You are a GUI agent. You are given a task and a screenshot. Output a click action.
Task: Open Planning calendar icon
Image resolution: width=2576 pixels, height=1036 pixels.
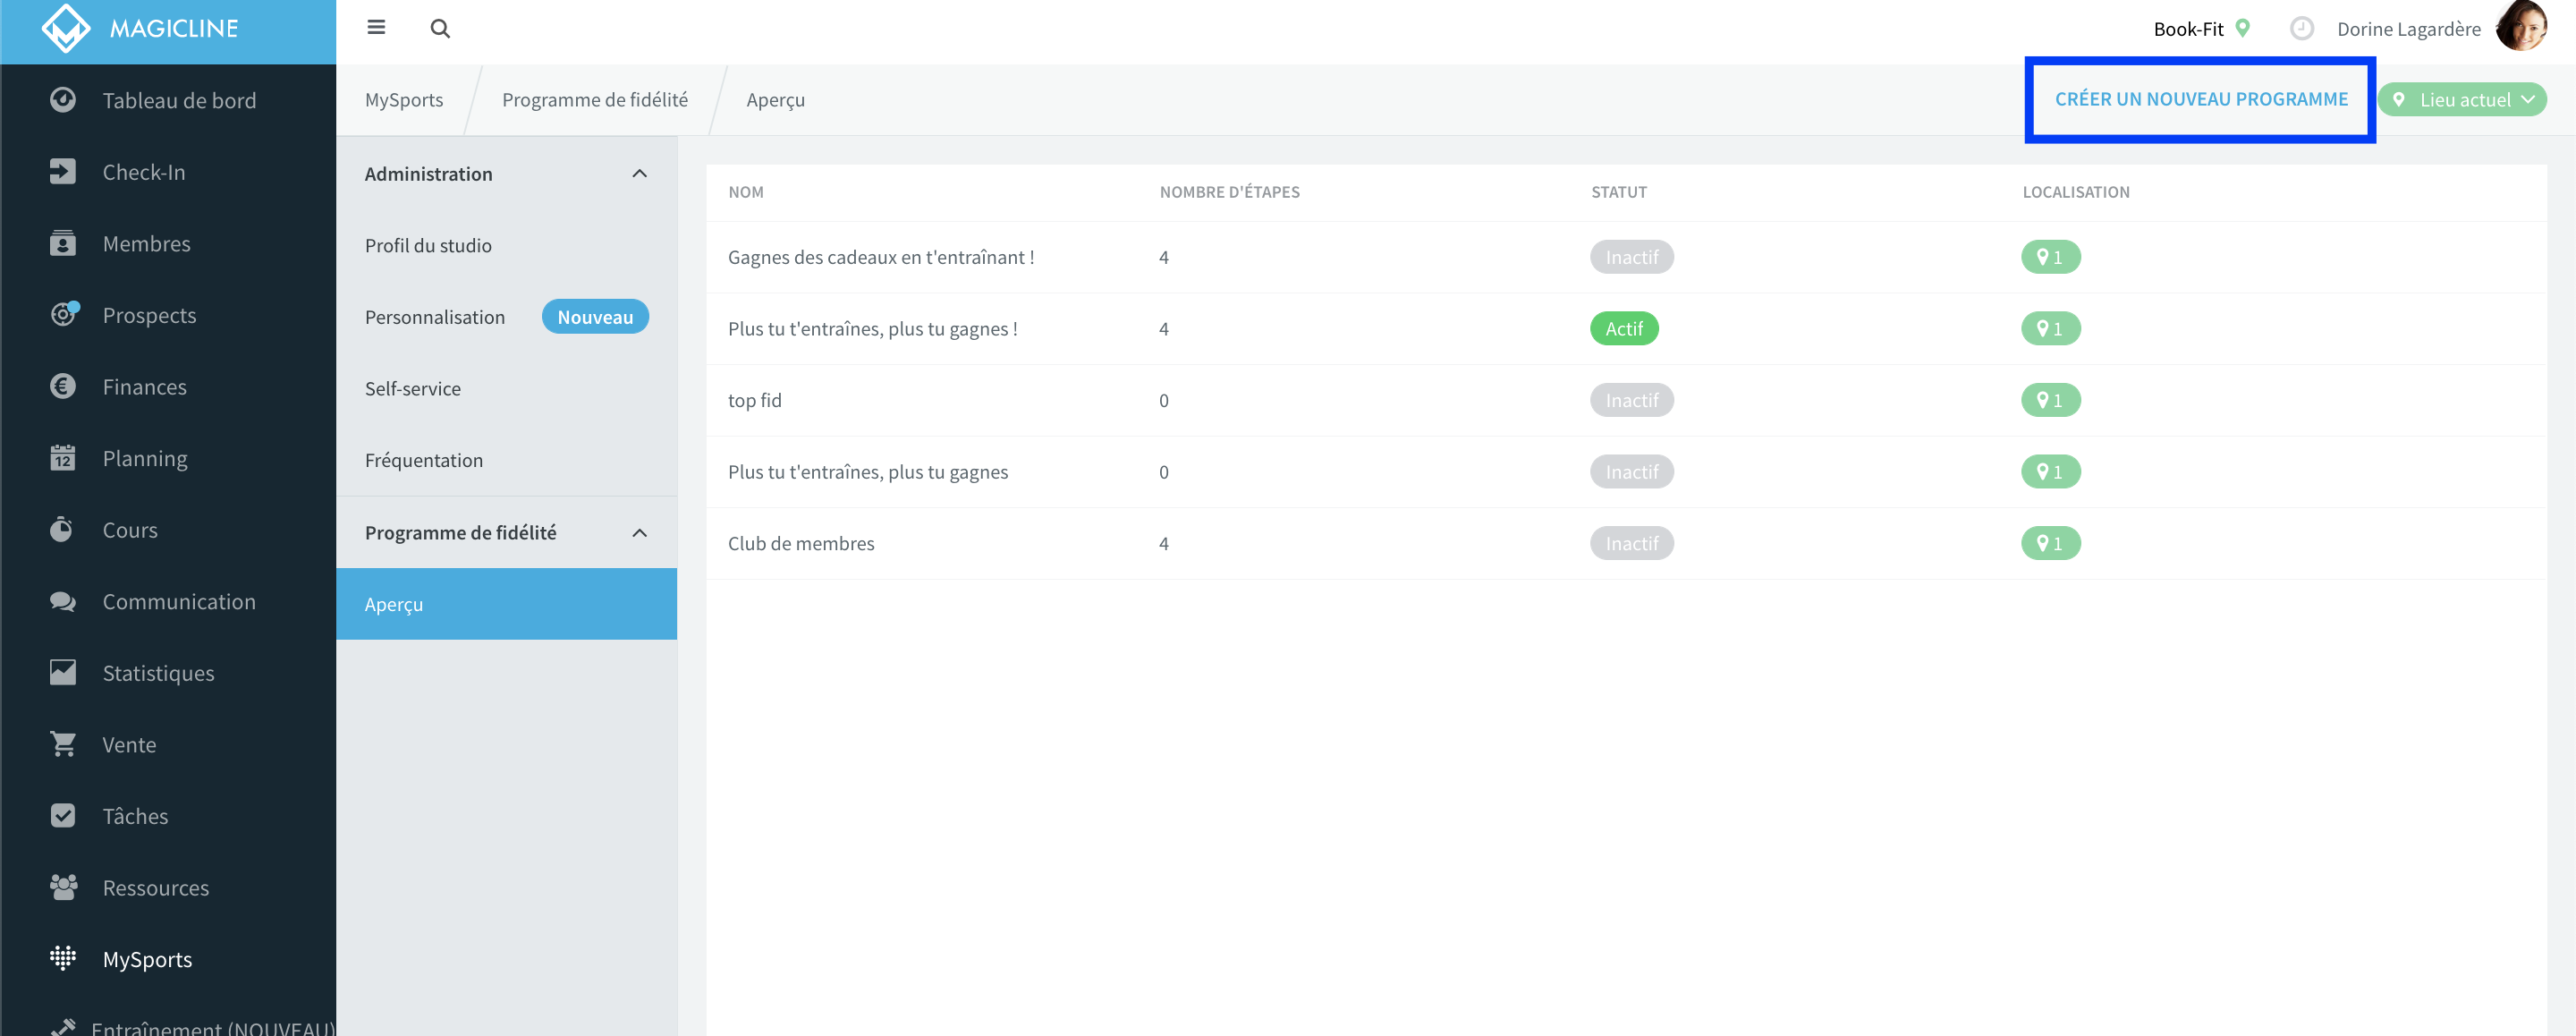pyautogui.click(x=63, y=458)
